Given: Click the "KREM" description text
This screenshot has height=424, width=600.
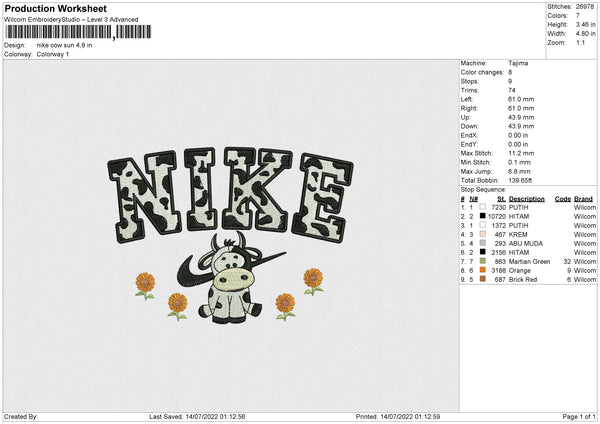Looking at the screenshot, I should tap(518, 234).
